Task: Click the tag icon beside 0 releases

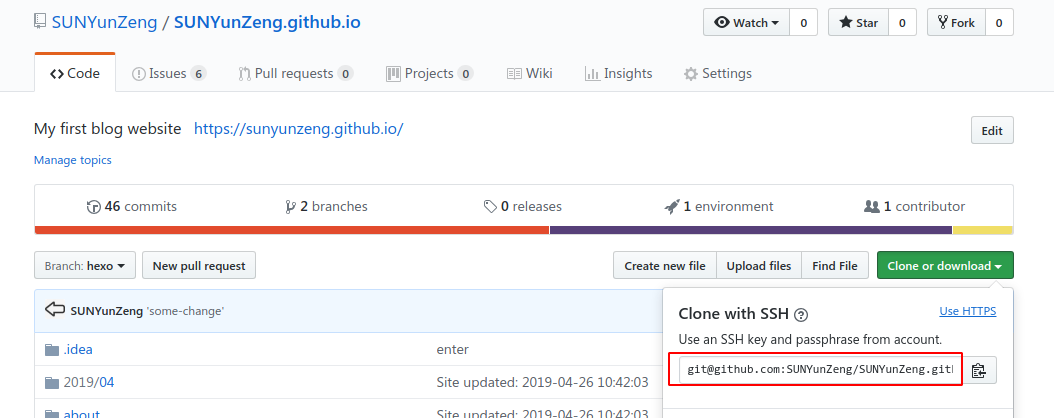Action: [490, 207]
